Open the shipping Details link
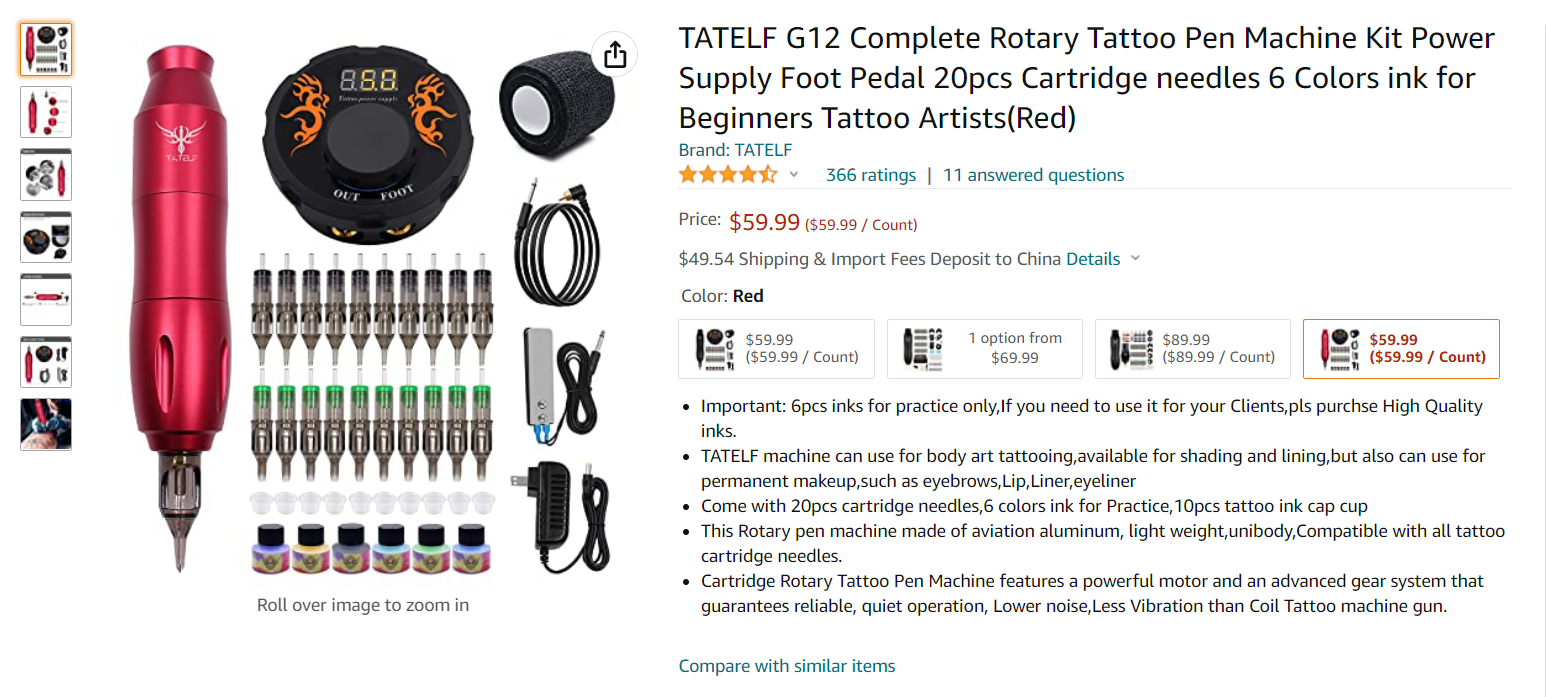 click(x=1093, y=259)
